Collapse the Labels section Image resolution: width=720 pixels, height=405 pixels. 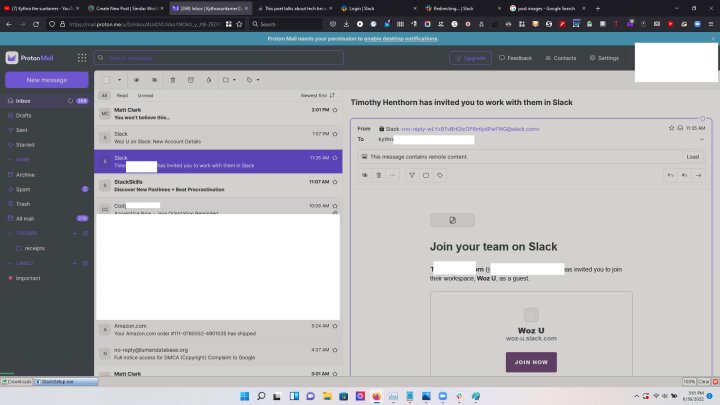point(21,263)
